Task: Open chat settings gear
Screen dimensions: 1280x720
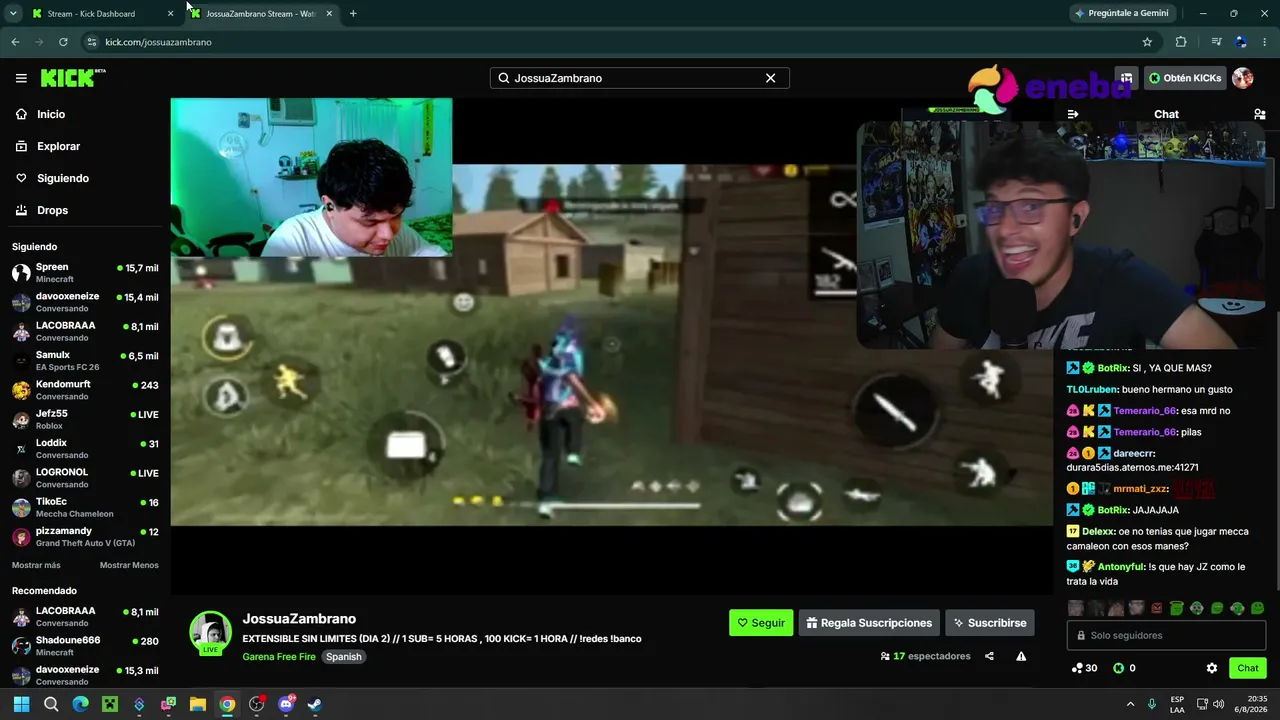Action: (1212, 668)
